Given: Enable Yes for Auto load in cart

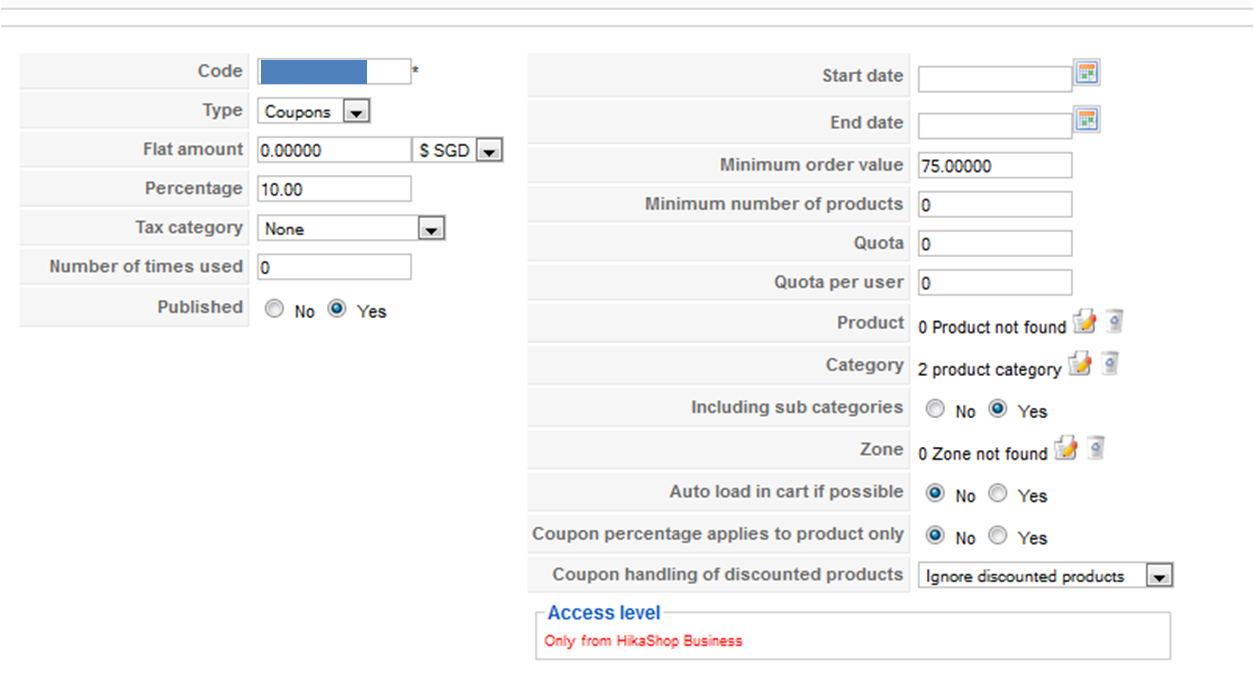Looking at the screenshot, I should pyautogui.click(x=997, y=493).
